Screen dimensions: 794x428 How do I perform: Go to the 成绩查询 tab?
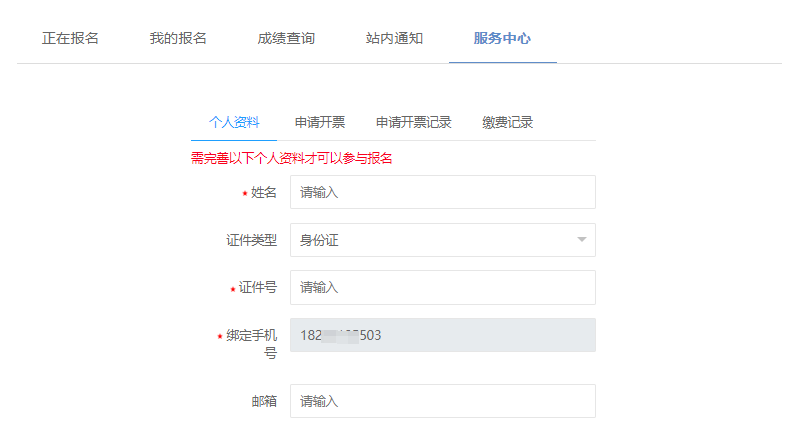tap(286, 39)
